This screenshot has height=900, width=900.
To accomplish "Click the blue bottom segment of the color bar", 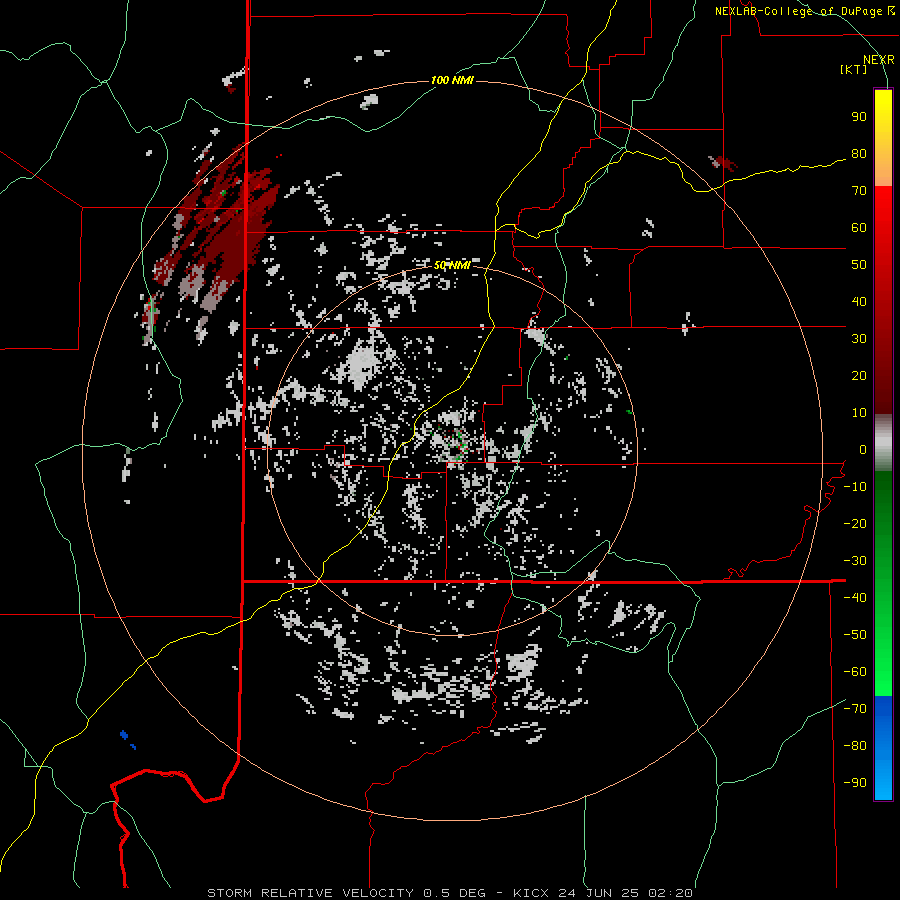I will [x=883, y=748].
